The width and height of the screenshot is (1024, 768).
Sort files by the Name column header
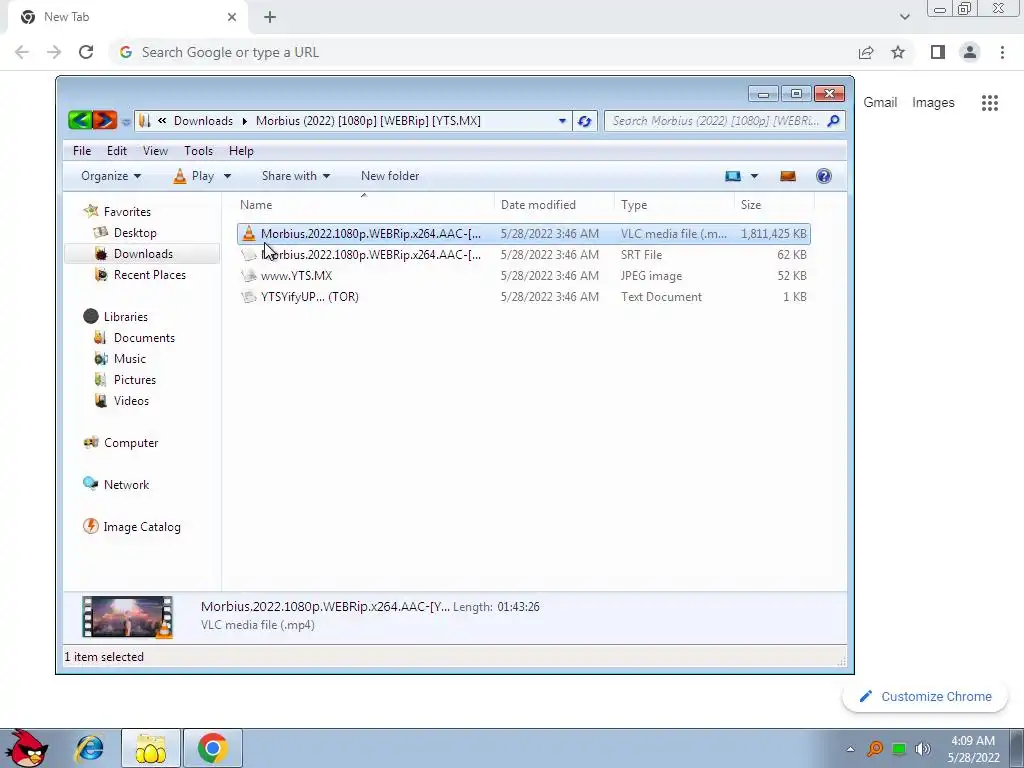click(364, 204)
